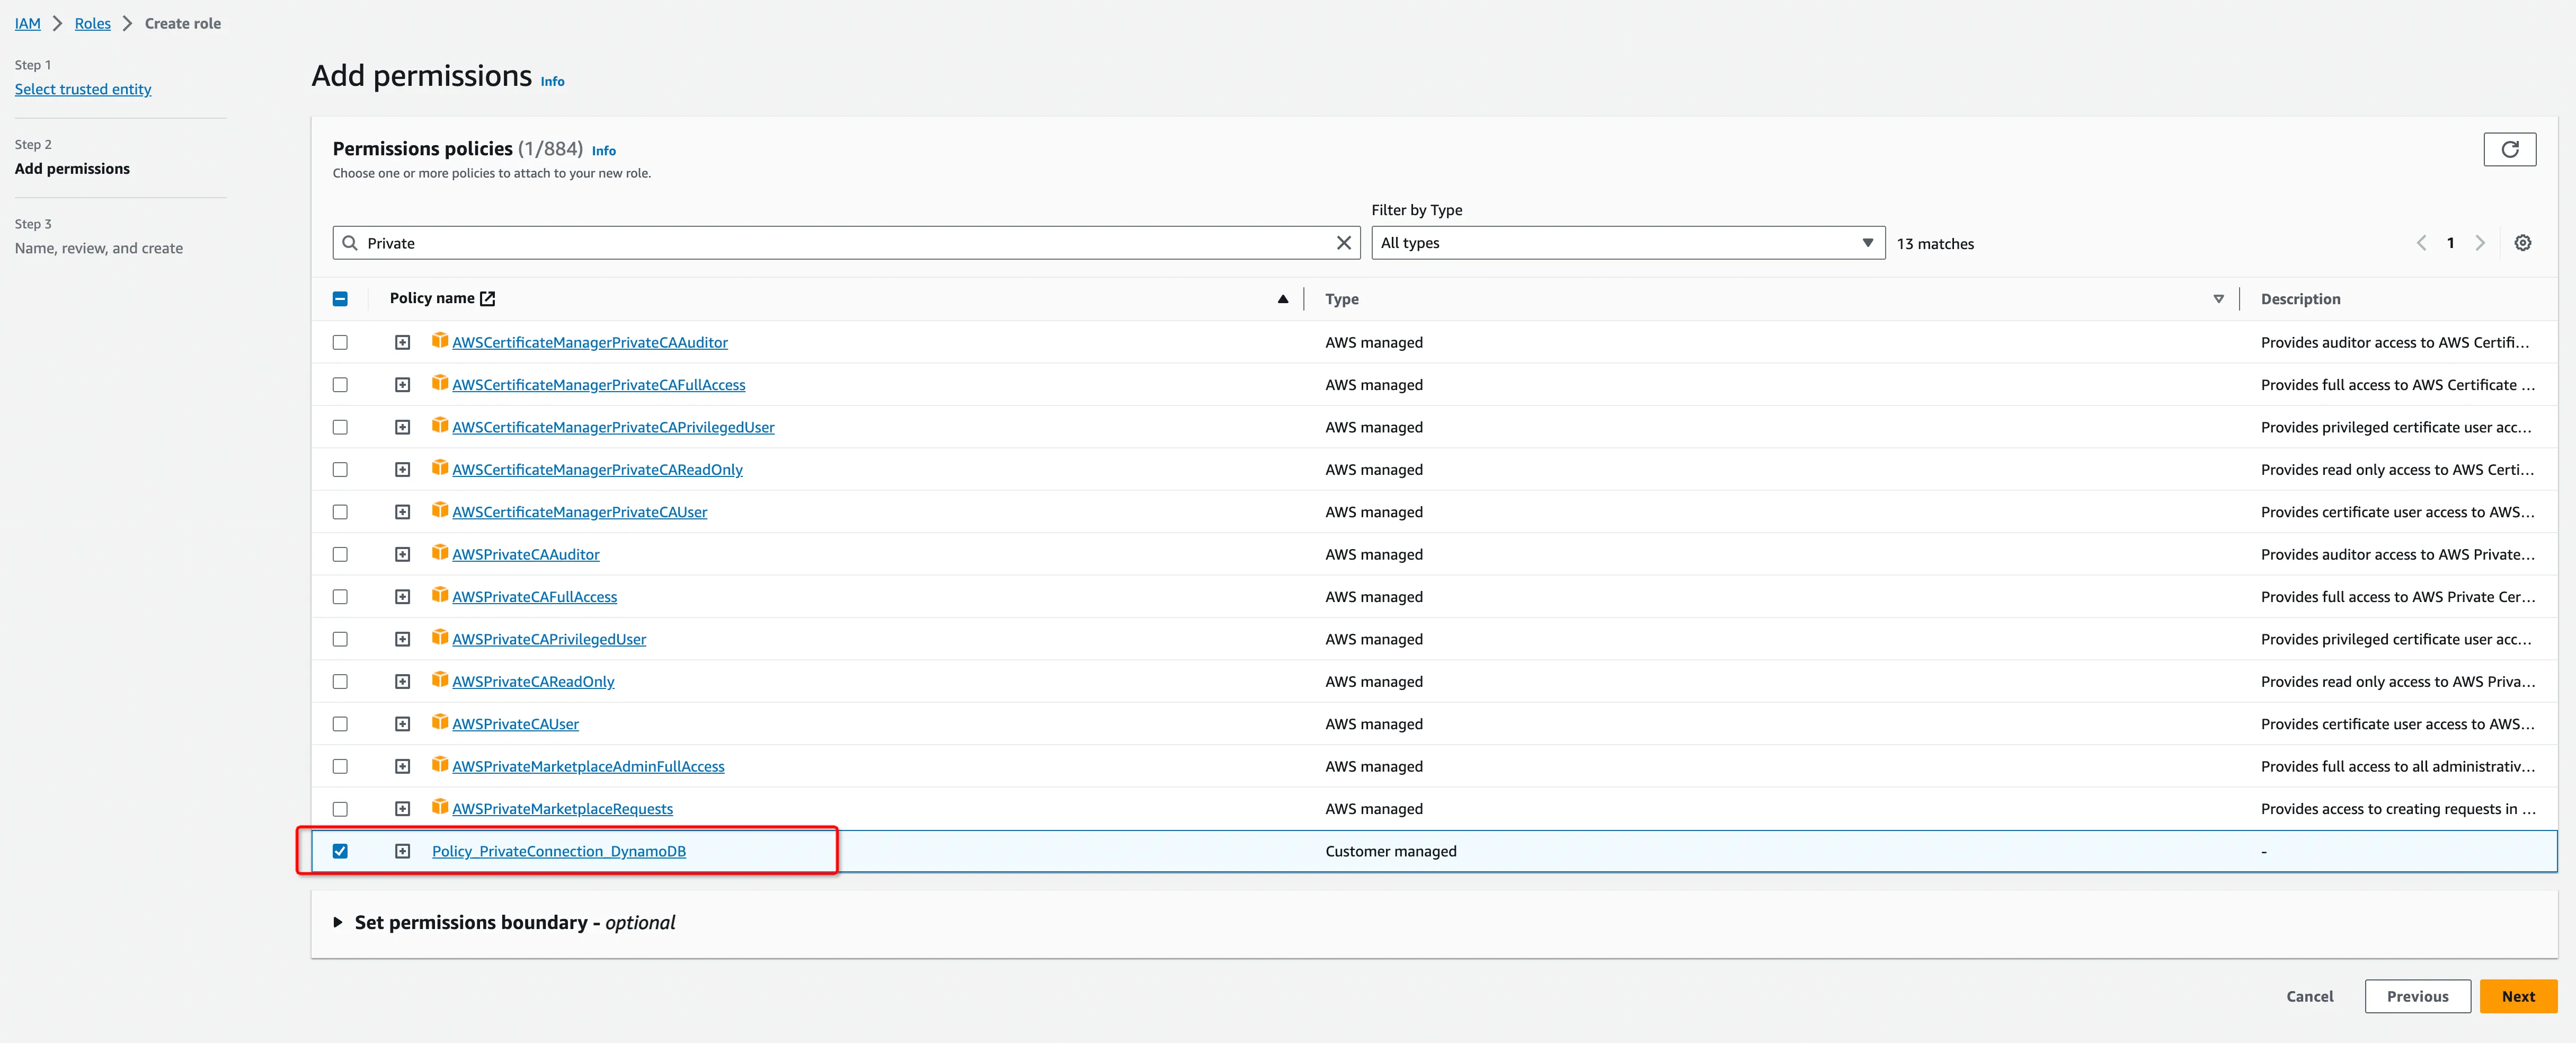Viewport: 2576px width, 1043px height.
Task: Open AWSPrivateMarketplaceAdminFullAccess policy link
Action: click(x=588, y=766)
